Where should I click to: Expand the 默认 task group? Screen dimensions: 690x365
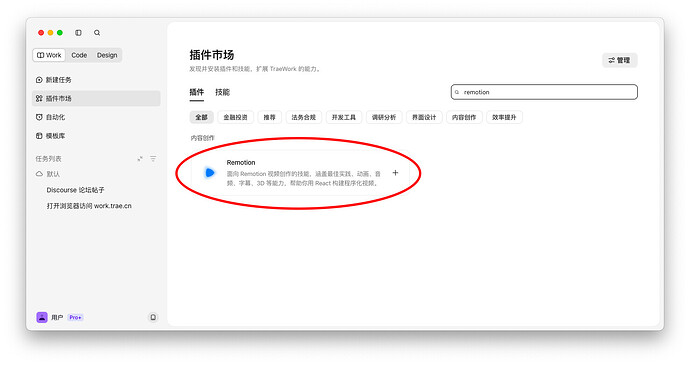tap(48, 174)
